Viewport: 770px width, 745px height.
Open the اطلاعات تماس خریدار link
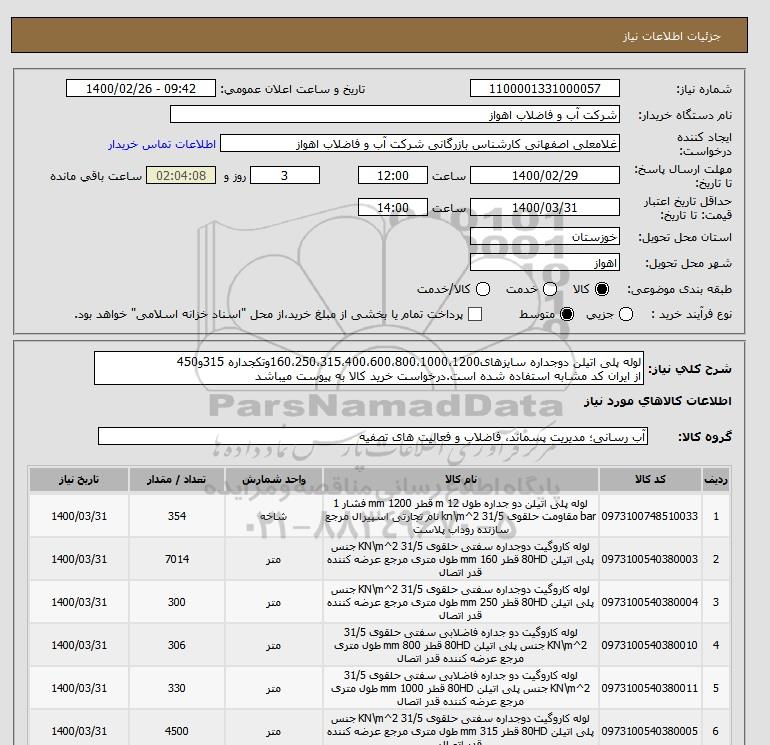coord(162,144)
